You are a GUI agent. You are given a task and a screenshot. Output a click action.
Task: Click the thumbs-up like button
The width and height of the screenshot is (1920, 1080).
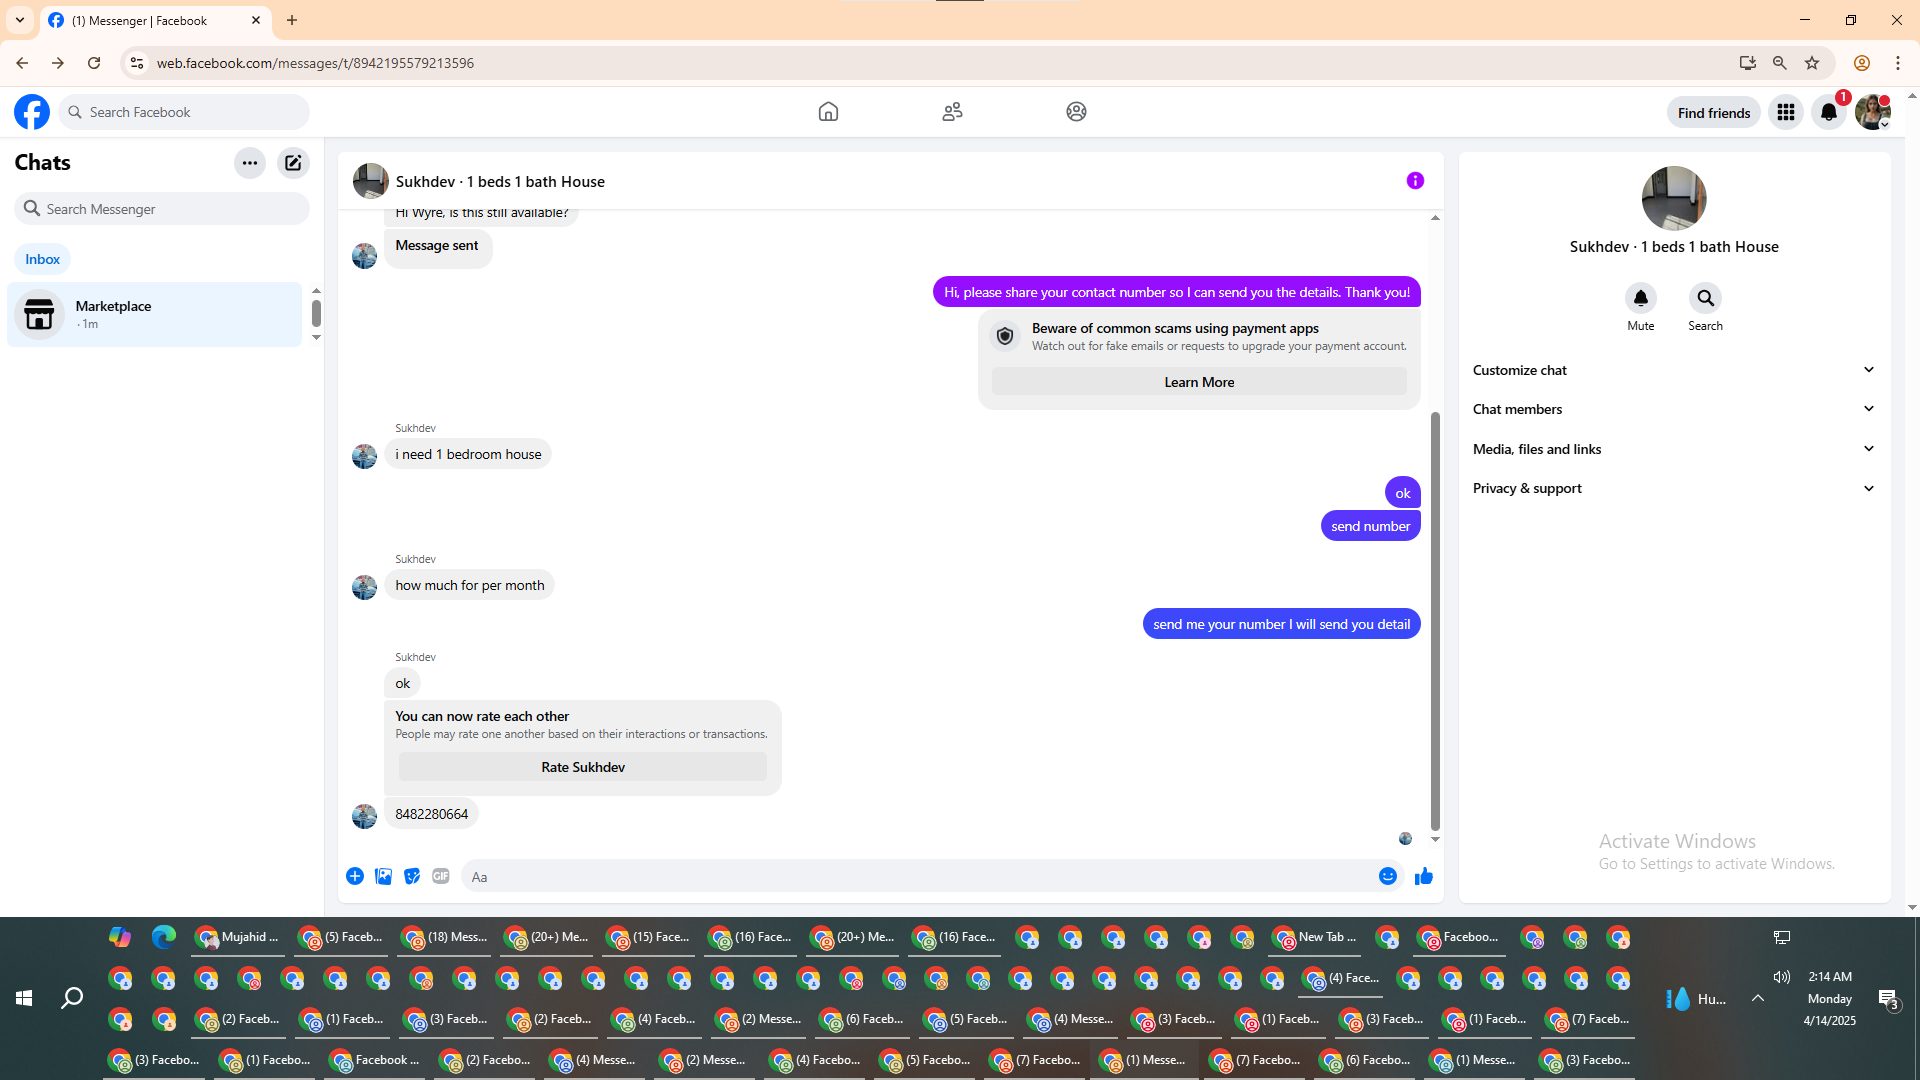pyautogui.click(x=1424, y=877)
